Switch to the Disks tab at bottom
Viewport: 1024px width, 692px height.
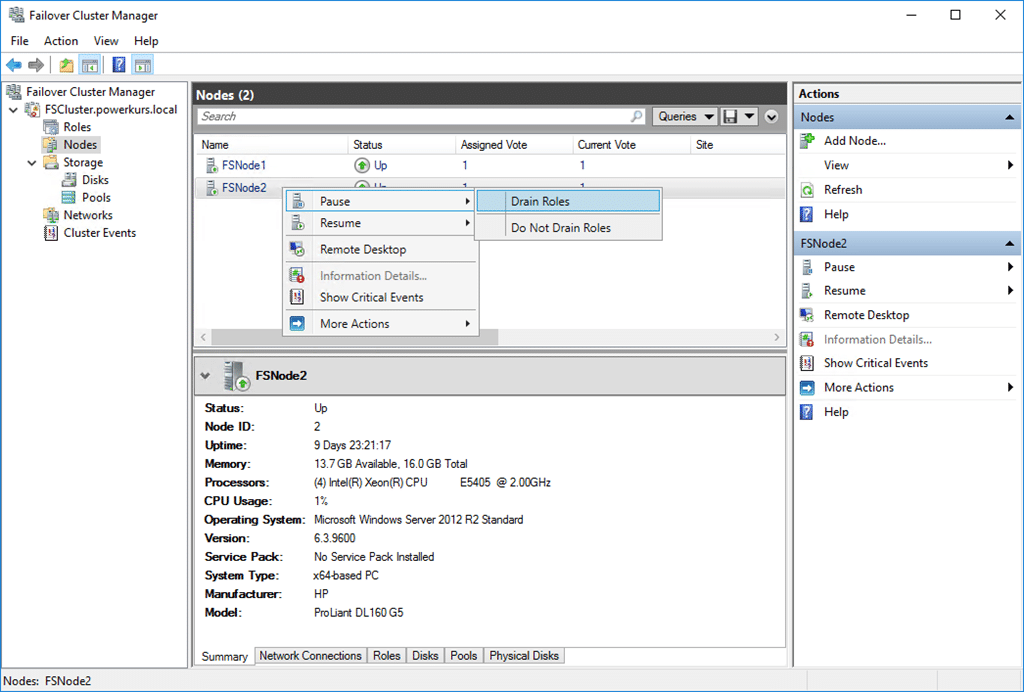click(425, 655)
